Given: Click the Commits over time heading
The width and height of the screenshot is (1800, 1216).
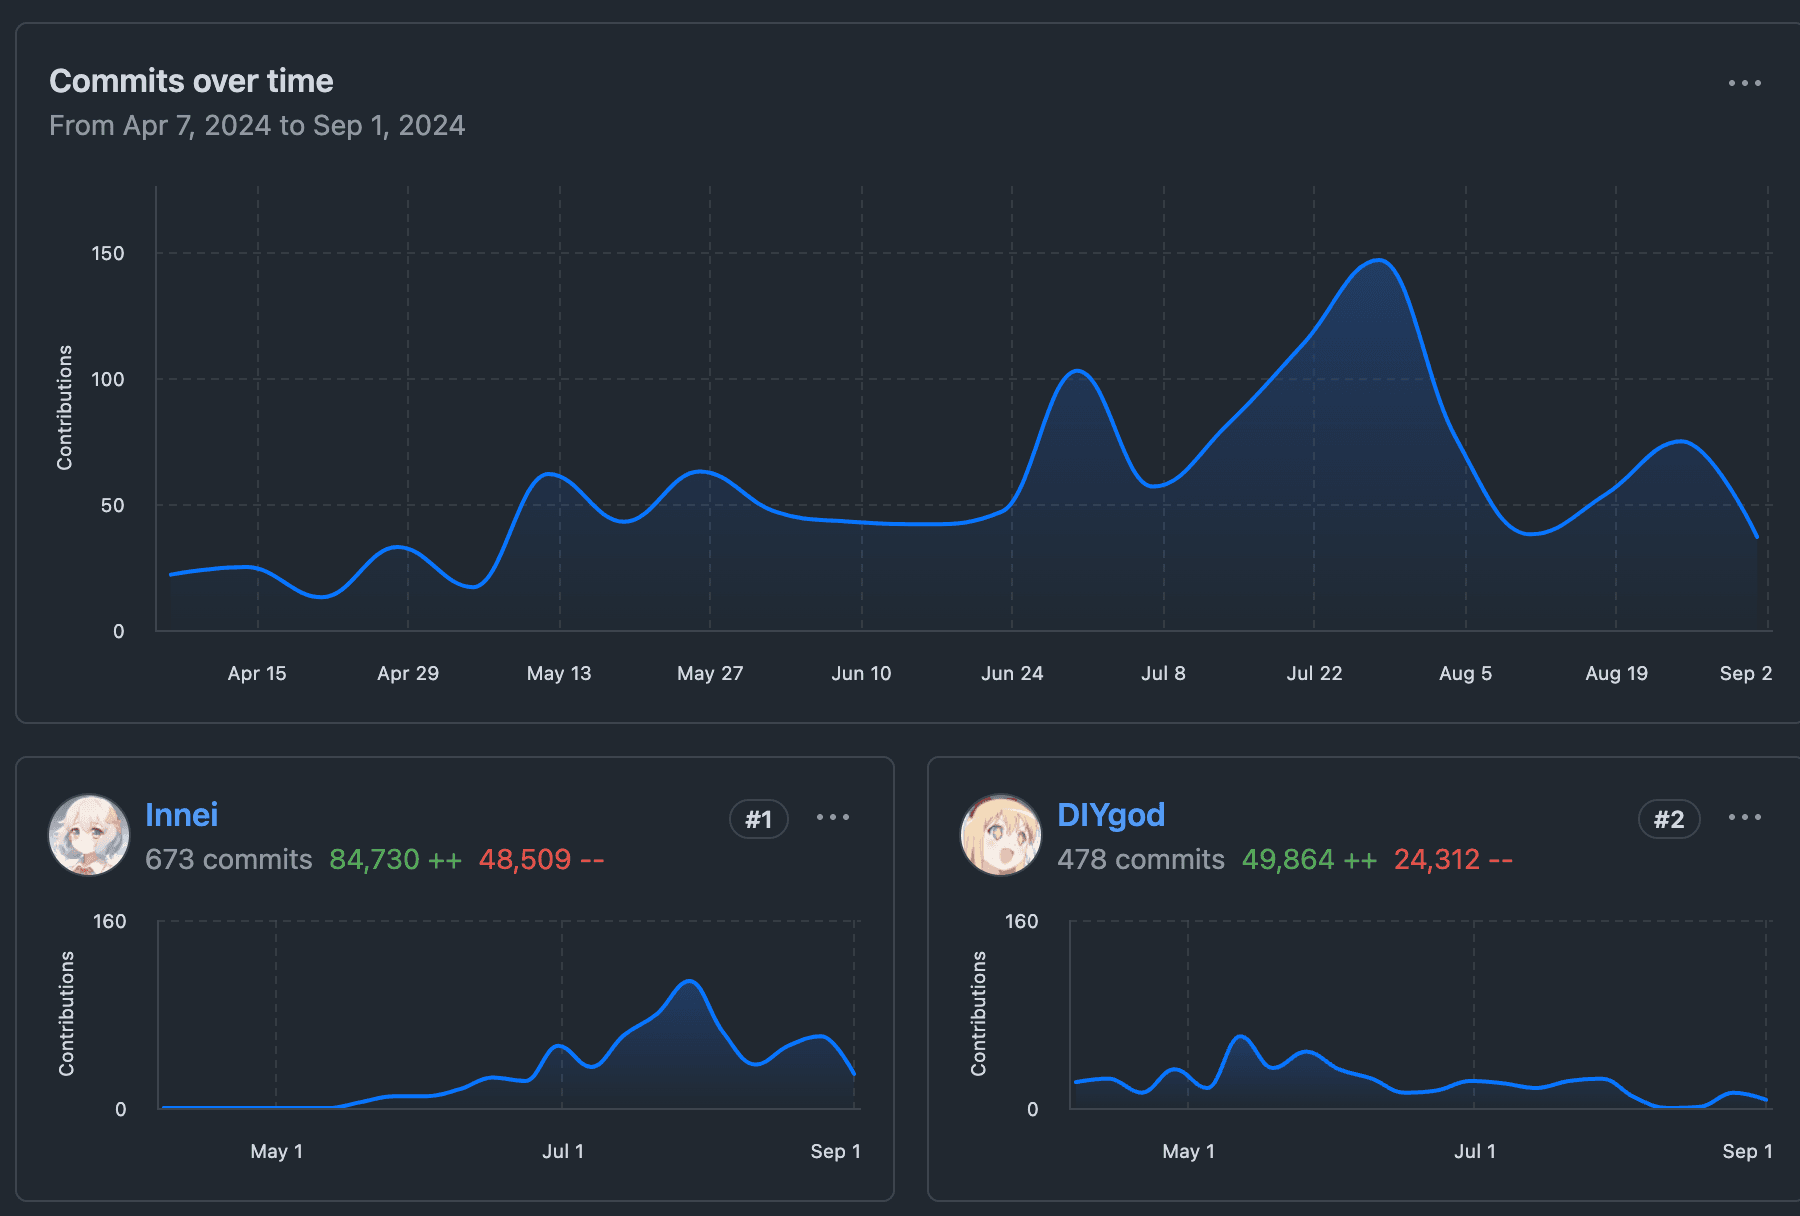Looking at the screenshot, I should [x=191, y=81].
